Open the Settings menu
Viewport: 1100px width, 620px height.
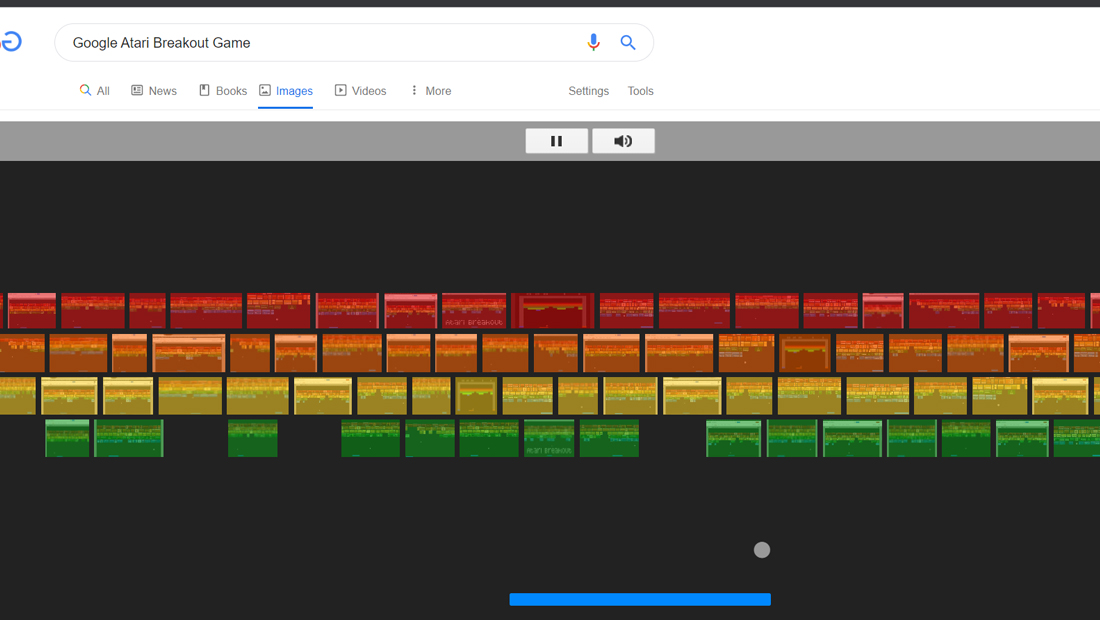coord(589,91)
